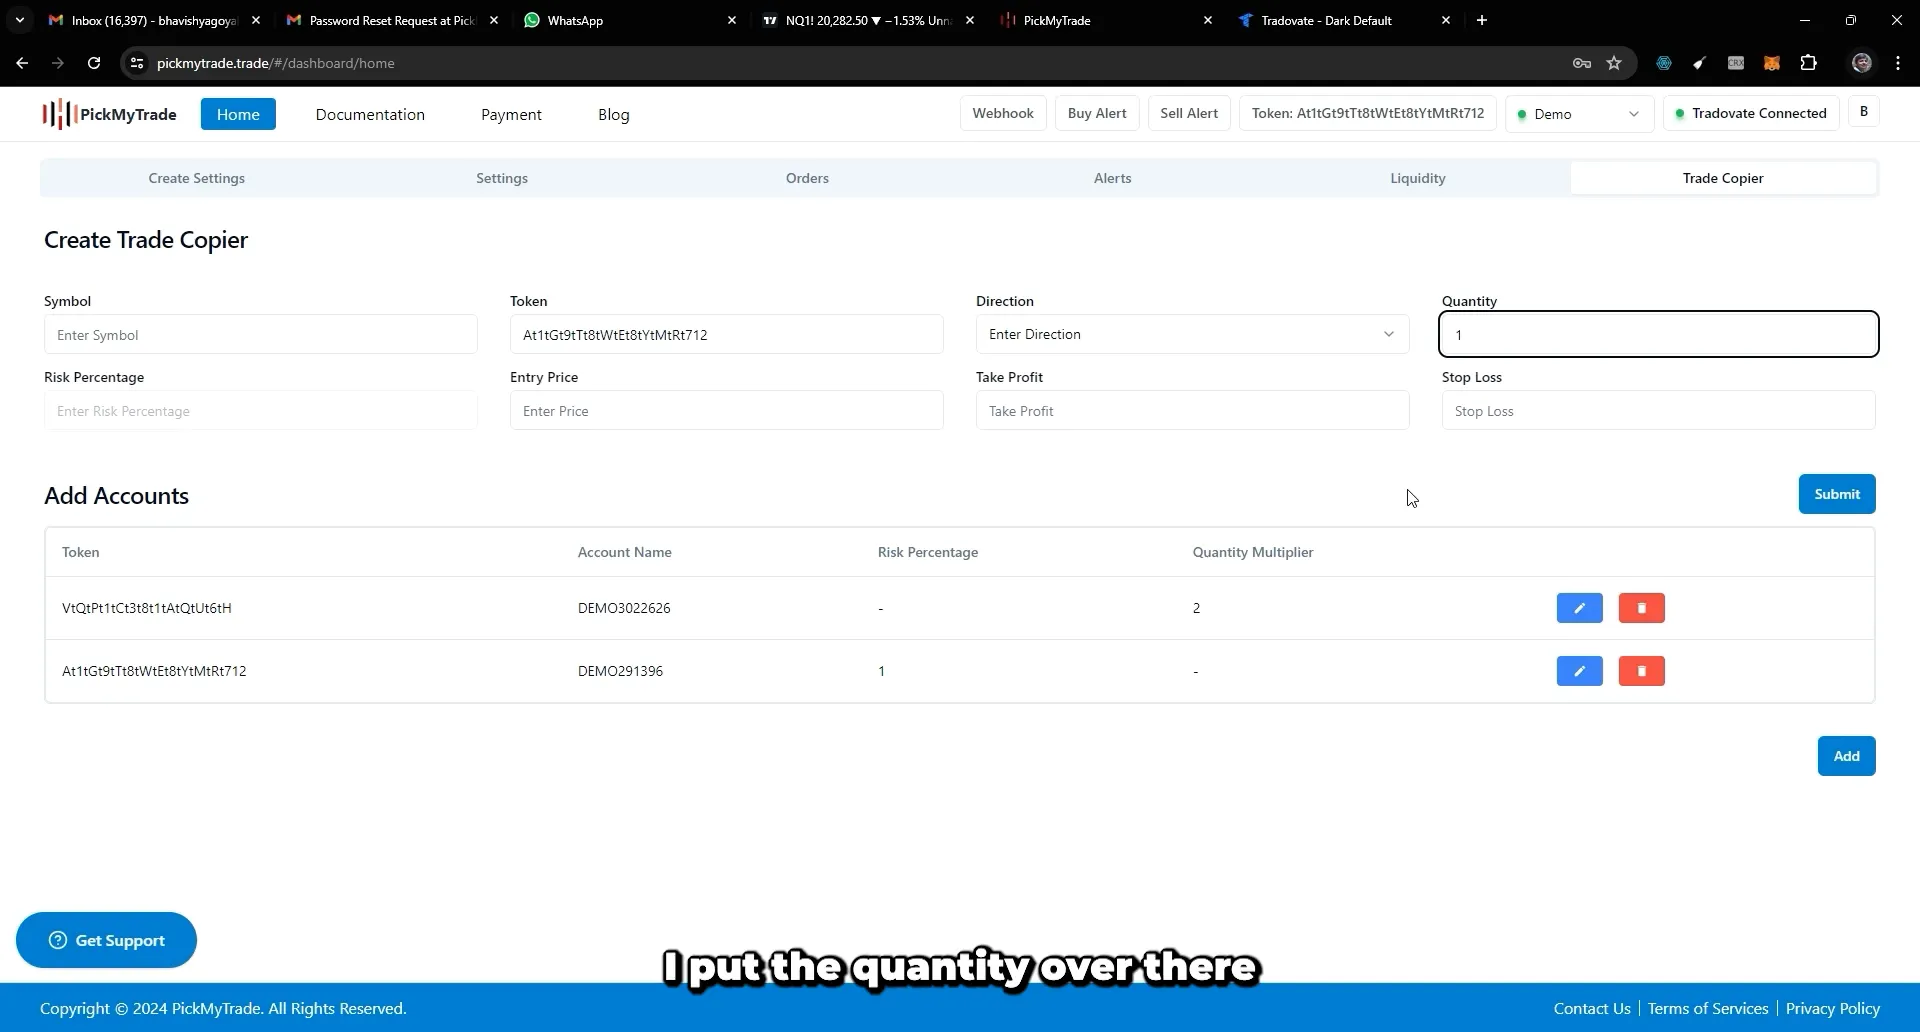Go forward in browser history
The width and height of the screenshot is (1920, 1032).
pyautogui.click(x=58, y=63)
